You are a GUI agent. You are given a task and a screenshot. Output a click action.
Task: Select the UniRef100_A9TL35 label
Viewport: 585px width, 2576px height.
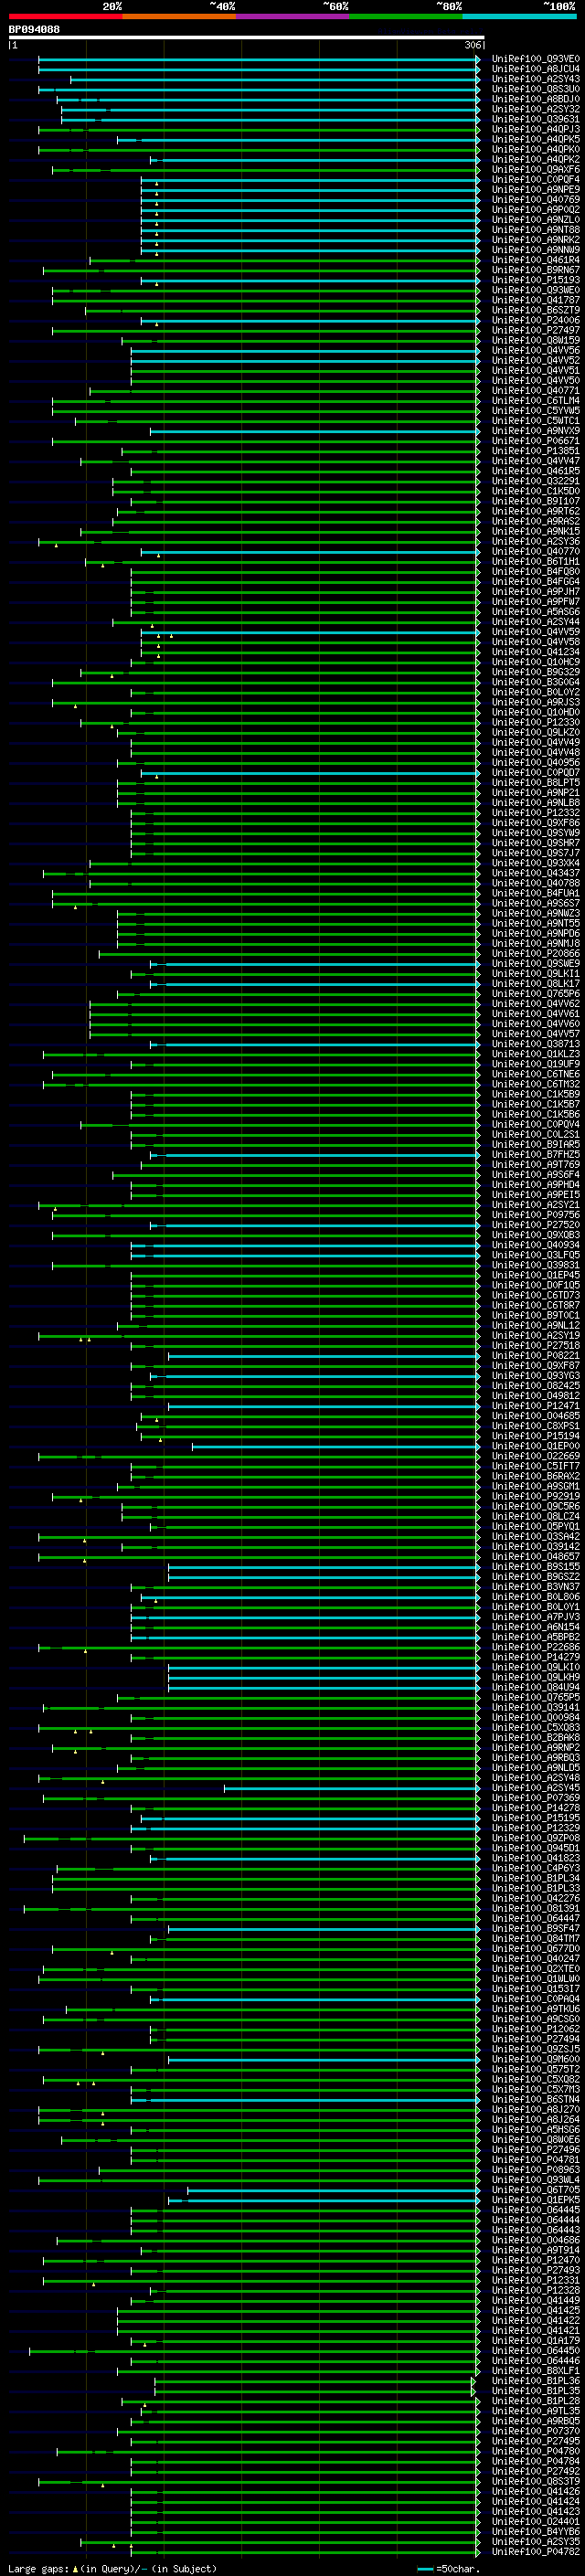pos(536,2411)
